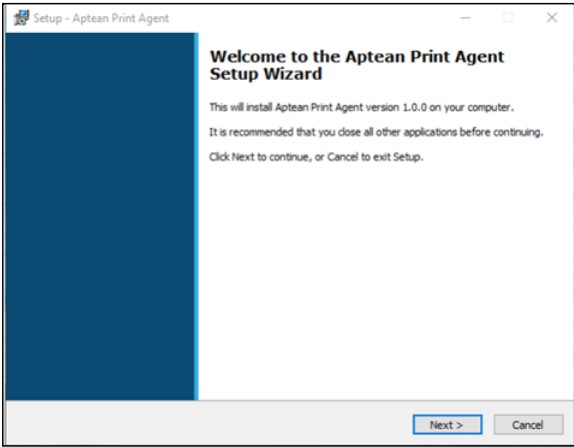The image size is (574, 447).
Task: Click the 'Welcome to the Aptean Print Agent' heading
Action: (357, 57)
